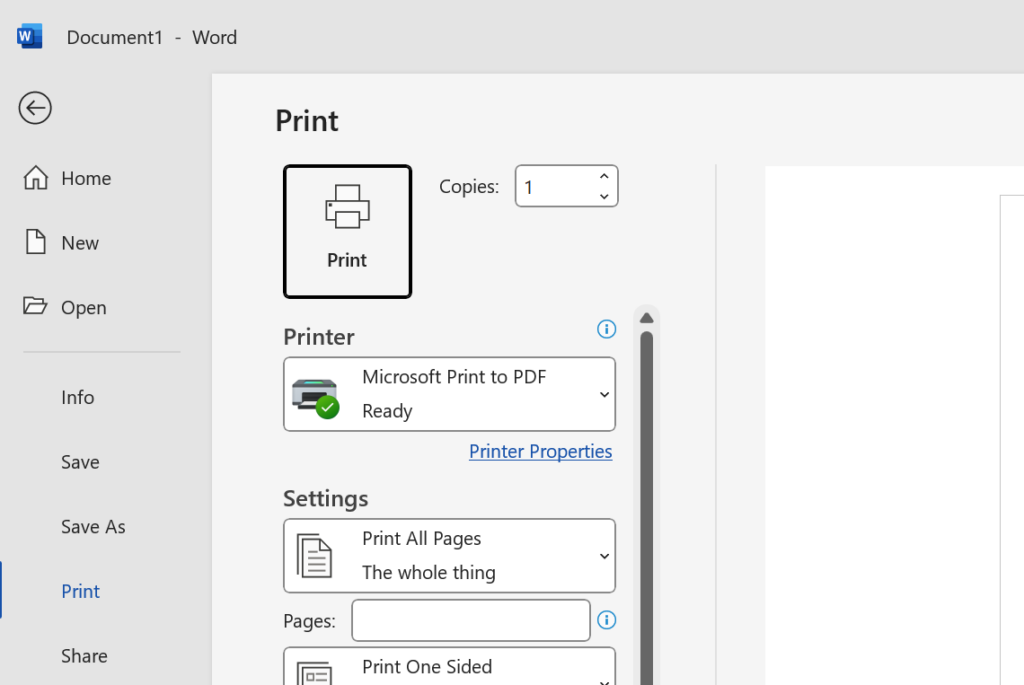Open the Info menu item
The image size is (1024, 685).
point(78,397)
